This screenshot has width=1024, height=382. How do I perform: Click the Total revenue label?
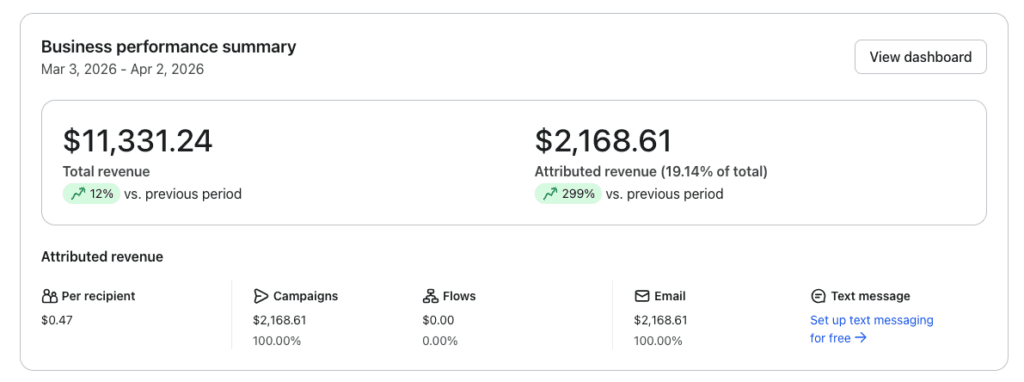(x=106, y=172)
